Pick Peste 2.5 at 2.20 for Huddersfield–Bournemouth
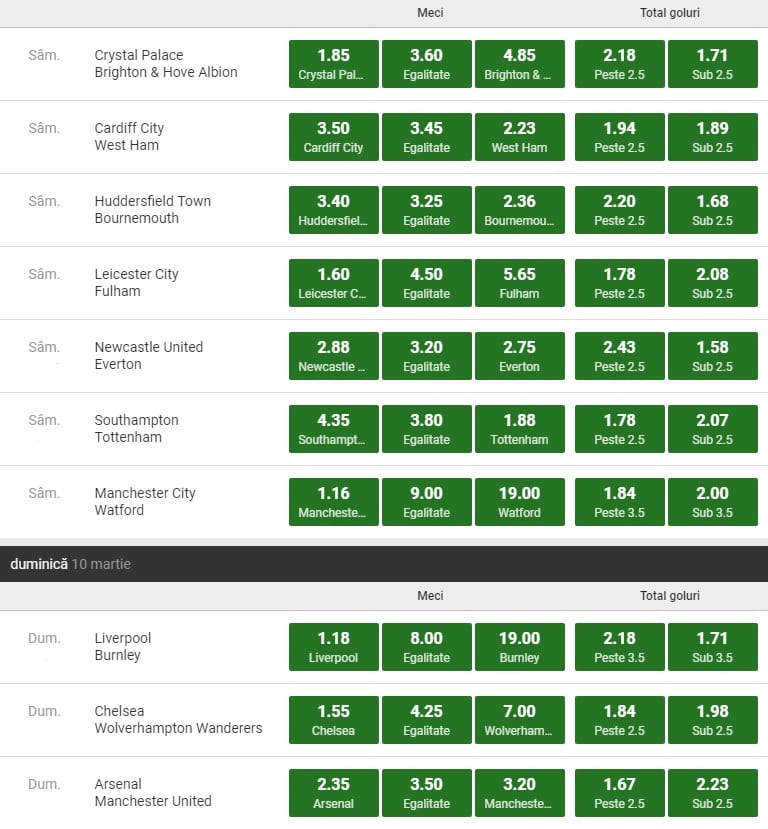 [619, 210]
